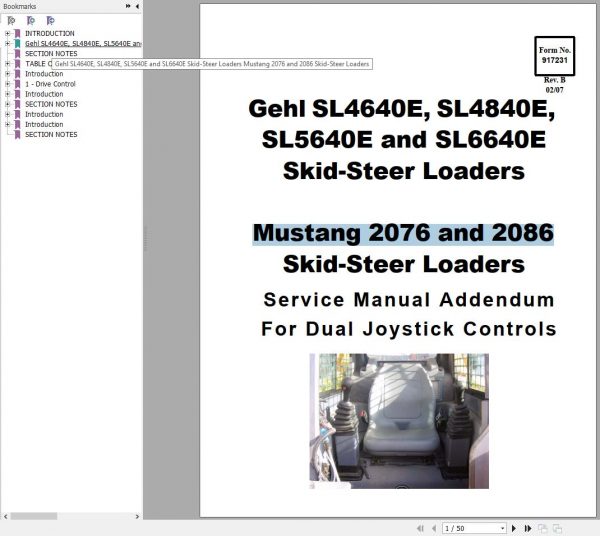Click the middle bookmark tool icon in Bookmarks toolbar
Viewport: 600px width, 536px height.
point(31,21)
